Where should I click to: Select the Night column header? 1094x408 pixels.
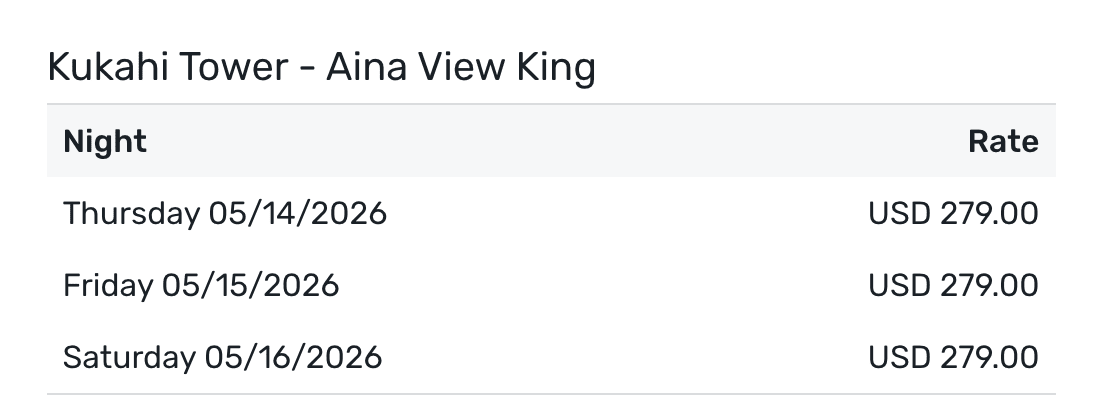point(105,142)
